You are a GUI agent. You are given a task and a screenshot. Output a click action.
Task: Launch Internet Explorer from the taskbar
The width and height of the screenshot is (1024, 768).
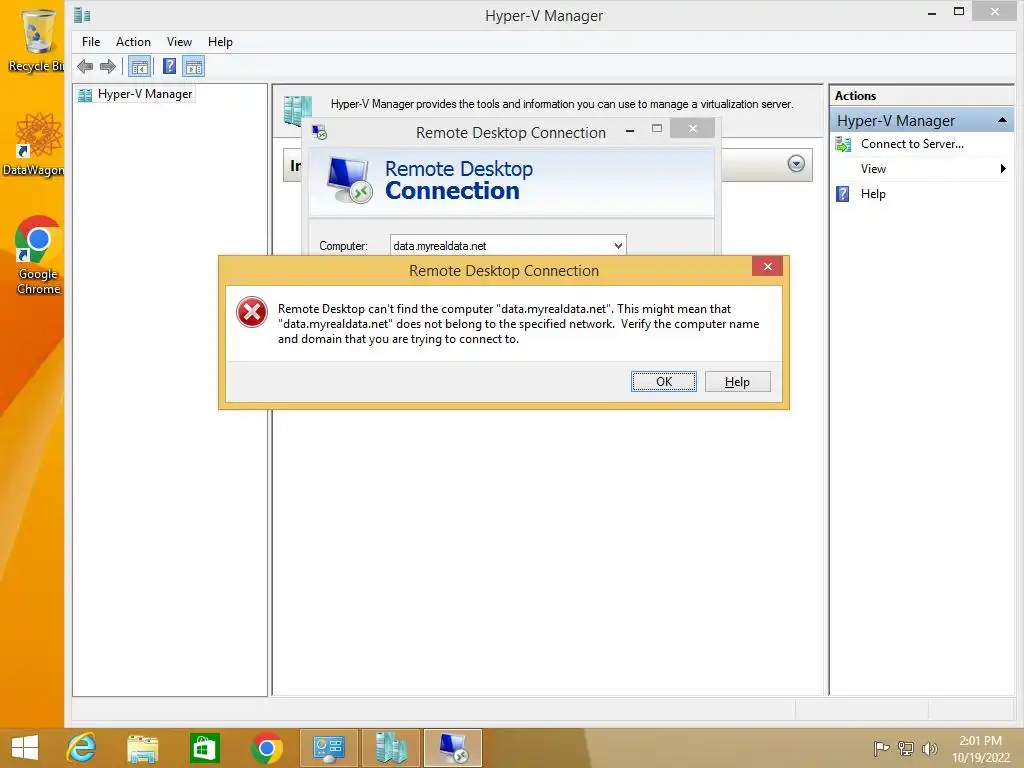(81, 748)
